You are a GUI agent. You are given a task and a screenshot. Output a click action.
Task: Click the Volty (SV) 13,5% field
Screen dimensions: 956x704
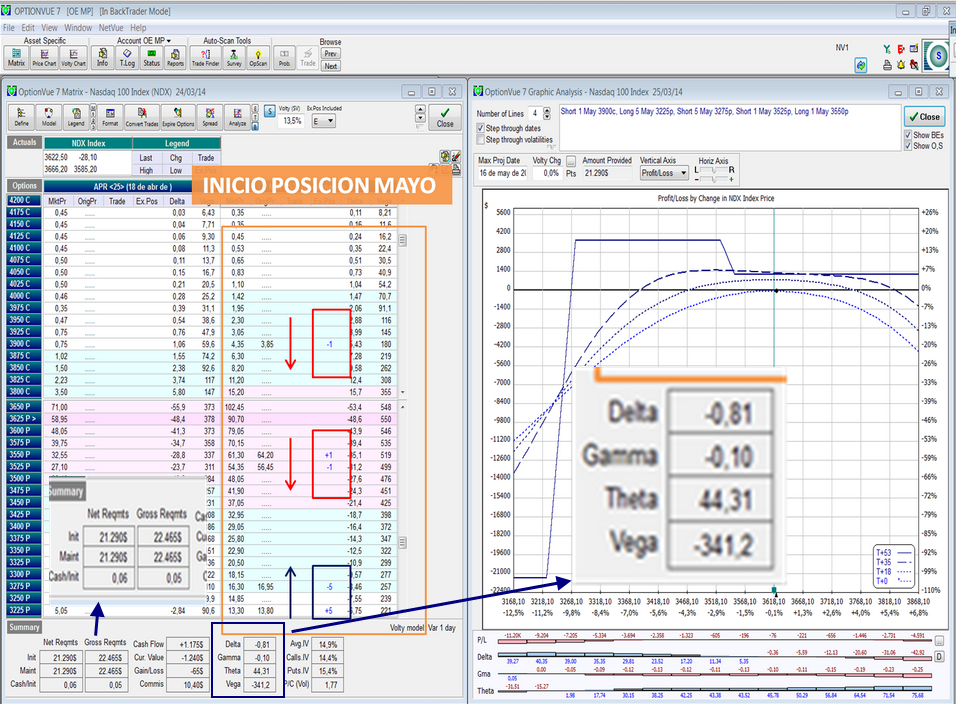(293, 121)
